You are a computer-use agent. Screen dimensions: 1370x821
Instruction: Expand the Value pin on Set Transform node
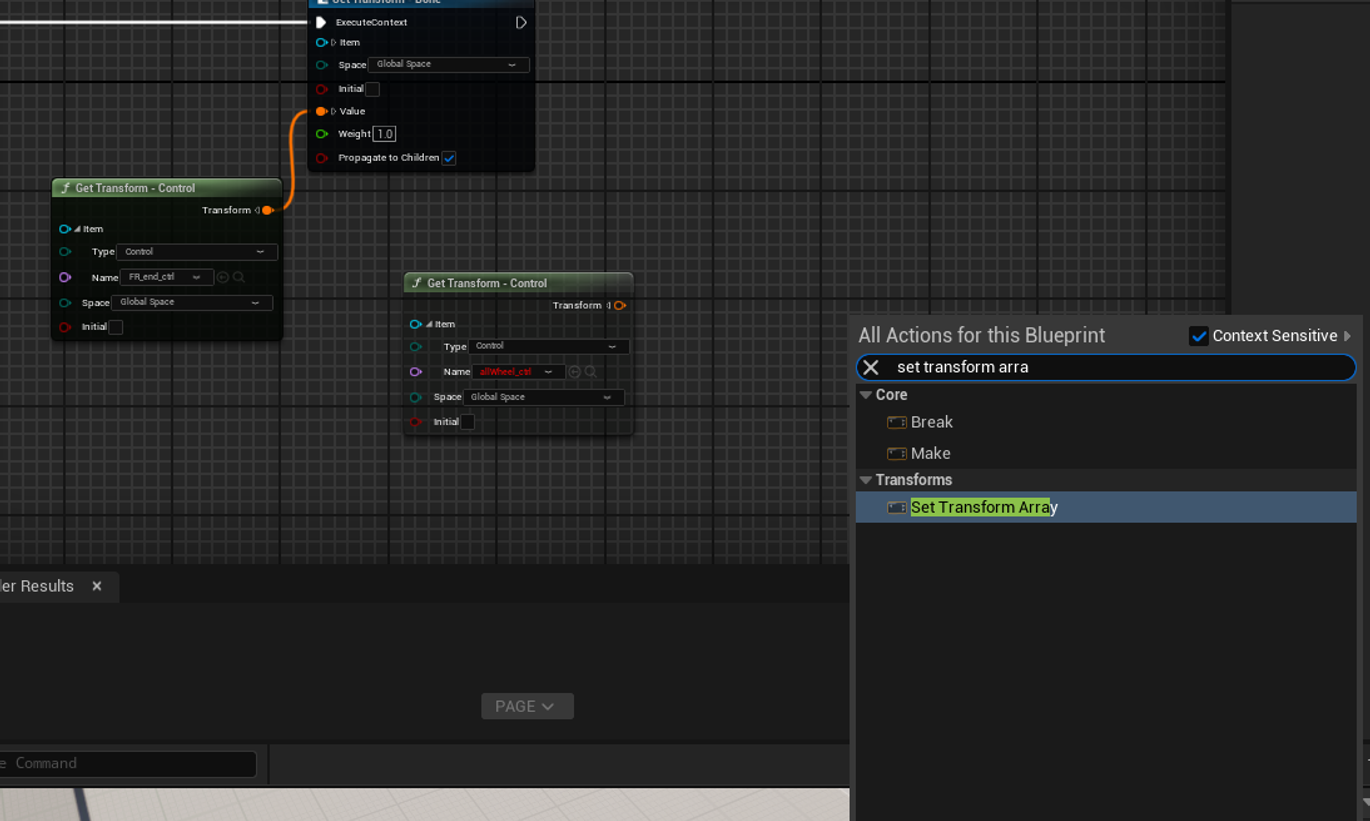[334, 111]
